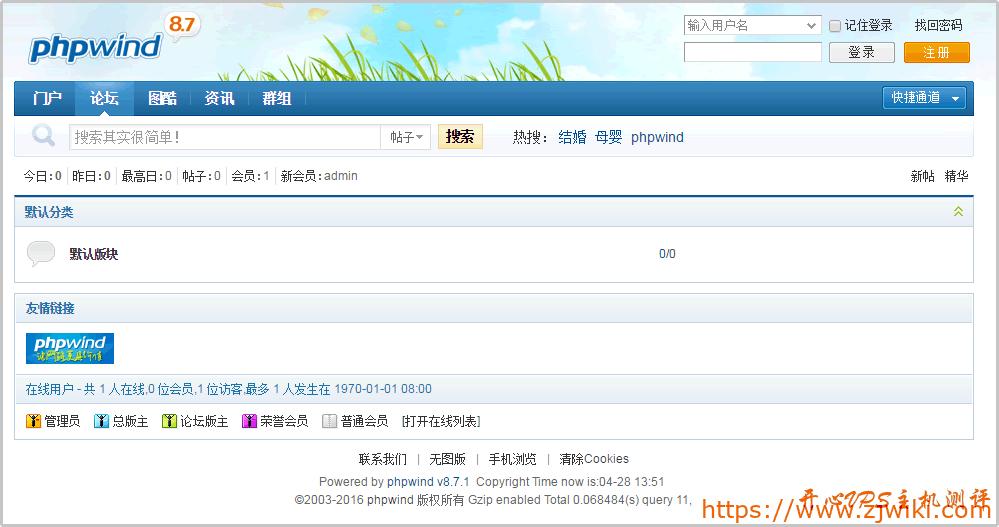This screenshot has height=527, width=999.
Task: Click the 默认版块 speech bubble icon
Action: tap(41, 254)
